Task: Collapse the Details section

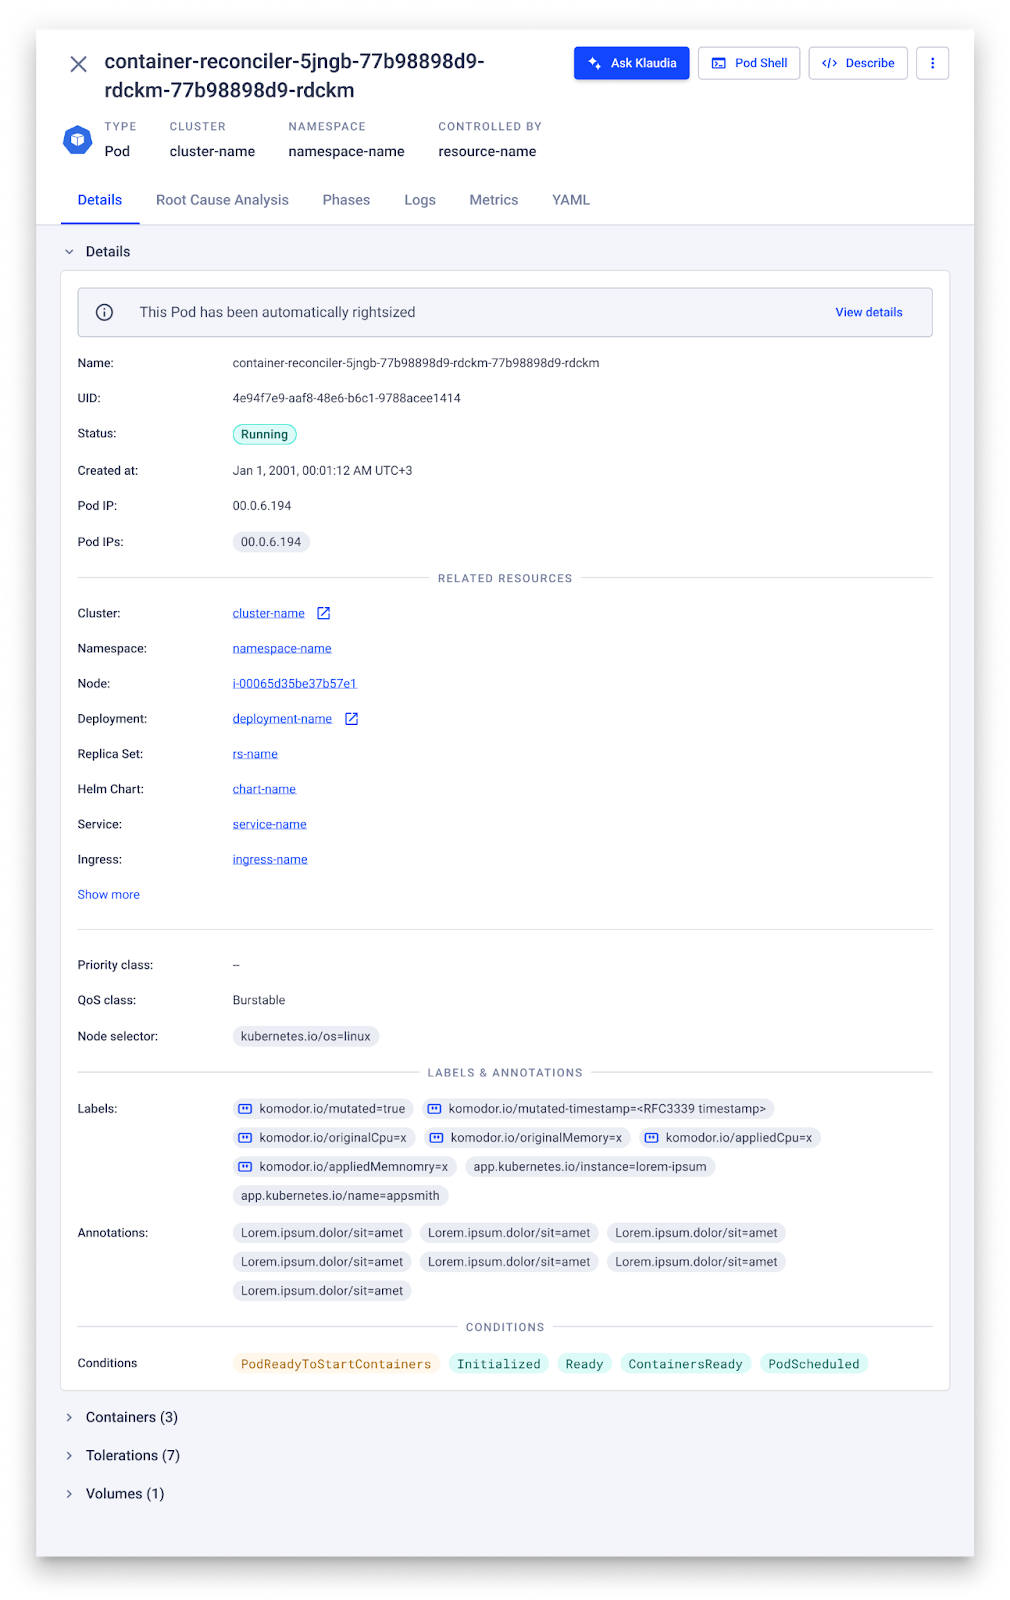Action: 70,252
